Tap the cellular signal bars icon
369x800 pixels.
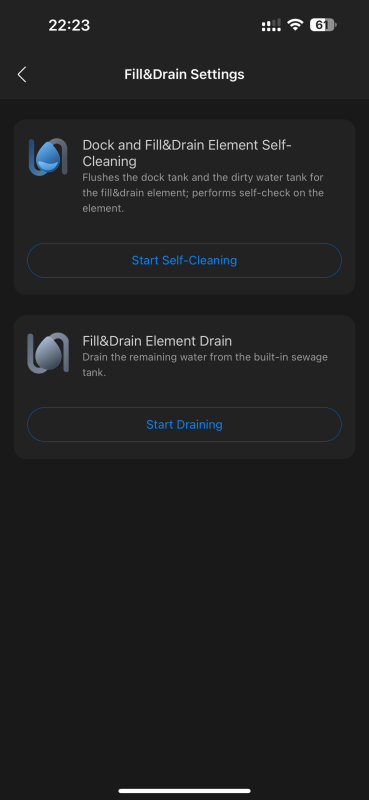coord(271,25)
